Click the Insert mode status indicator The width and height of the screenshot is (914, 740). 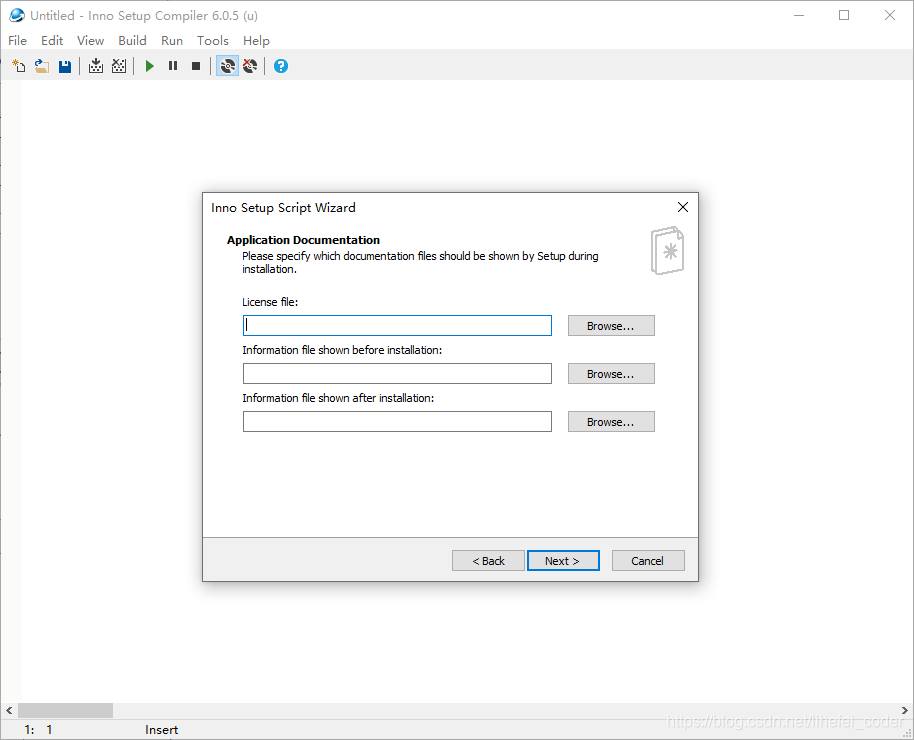click(161, 730)
